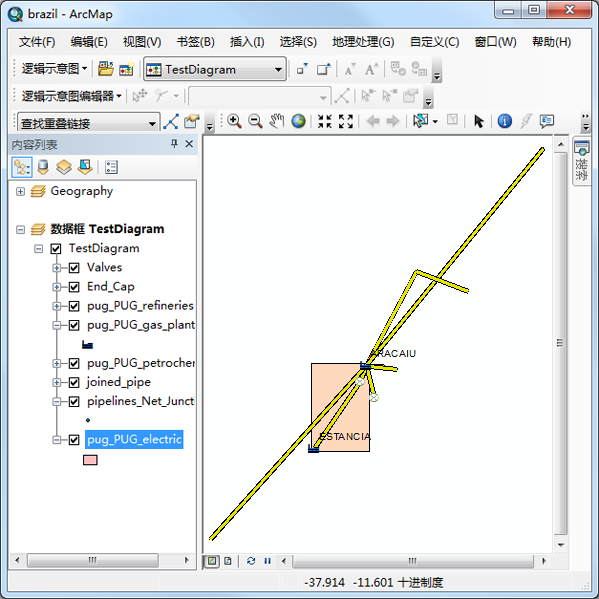
Task: Open the HTML Popup tool
Action: click(547, 121)
